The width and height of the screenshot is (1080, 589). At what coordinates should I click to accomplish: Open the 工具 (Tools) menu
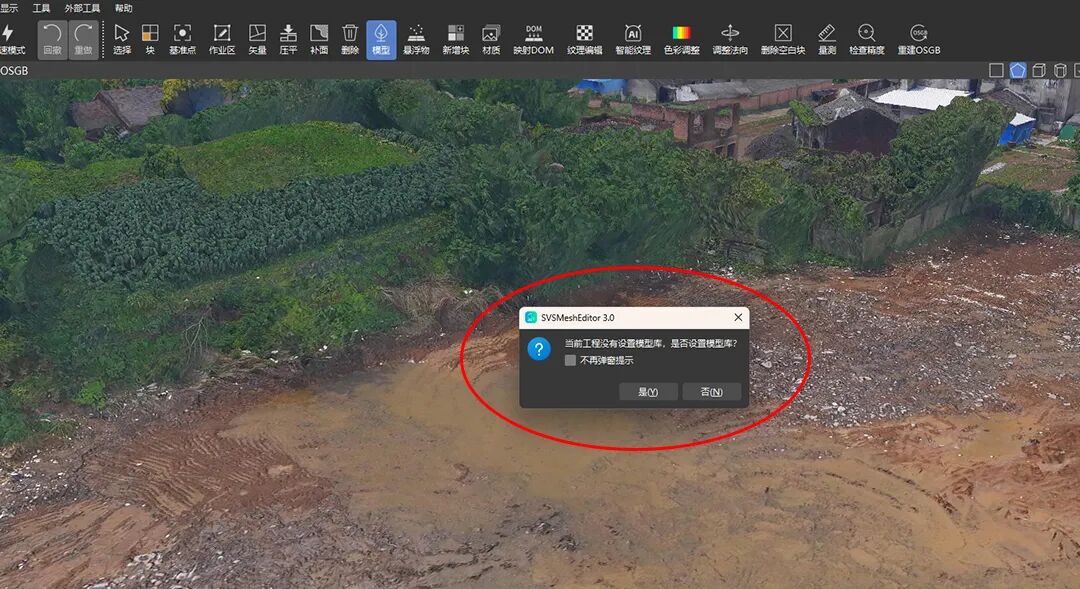42,8
